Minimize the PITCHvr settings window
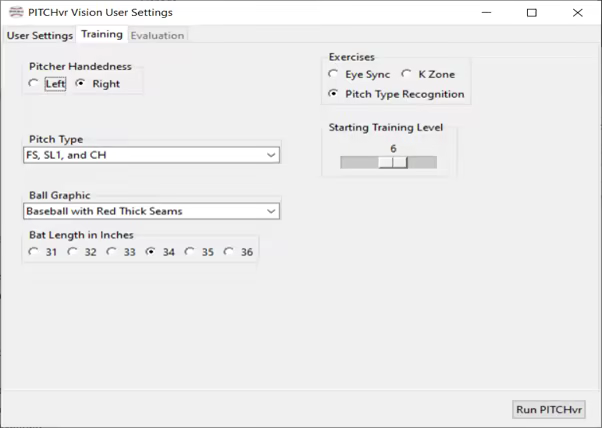The height and width of the screenshot is (428, 602). [486, 13]
